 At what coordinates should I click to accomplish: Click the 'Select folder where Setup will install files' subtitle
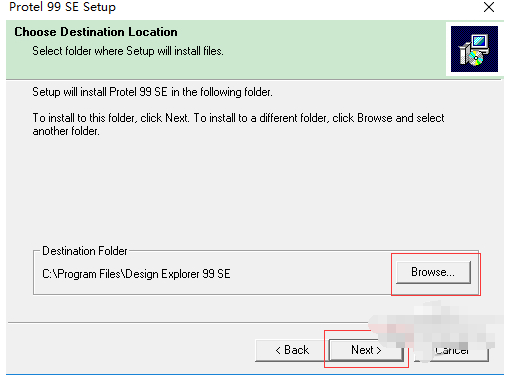pyautogui.click(x=128, y=51)
